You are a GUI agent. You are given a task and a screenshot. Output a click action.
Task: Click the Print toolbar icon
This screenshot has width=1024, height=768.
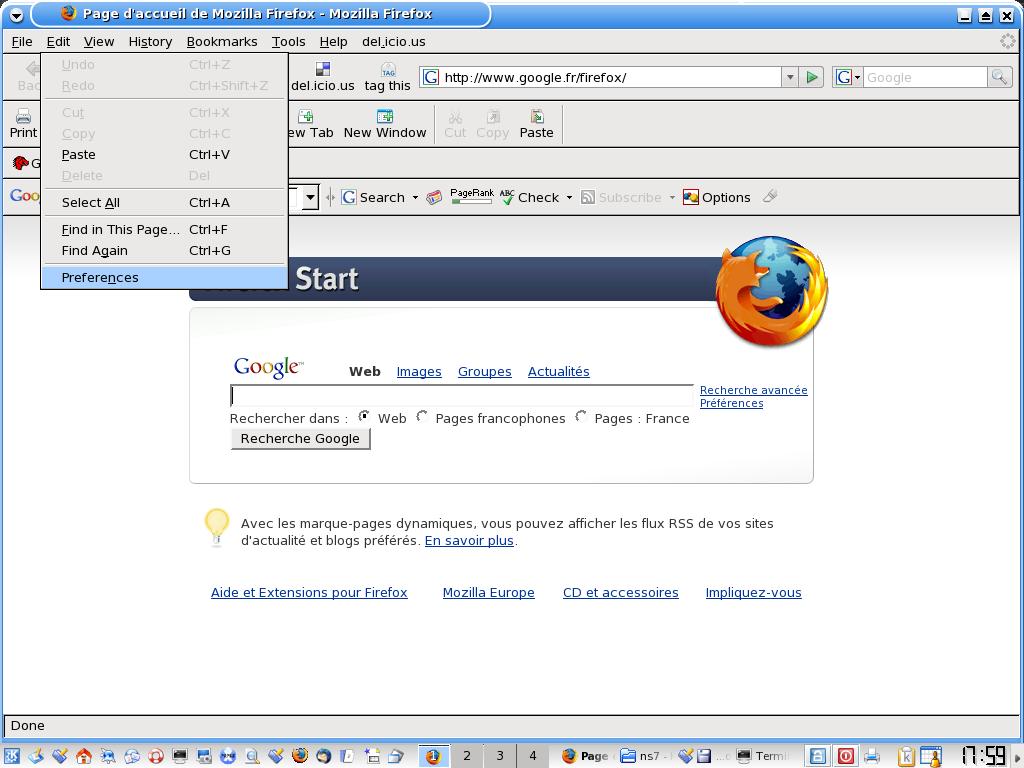(23, 117)
